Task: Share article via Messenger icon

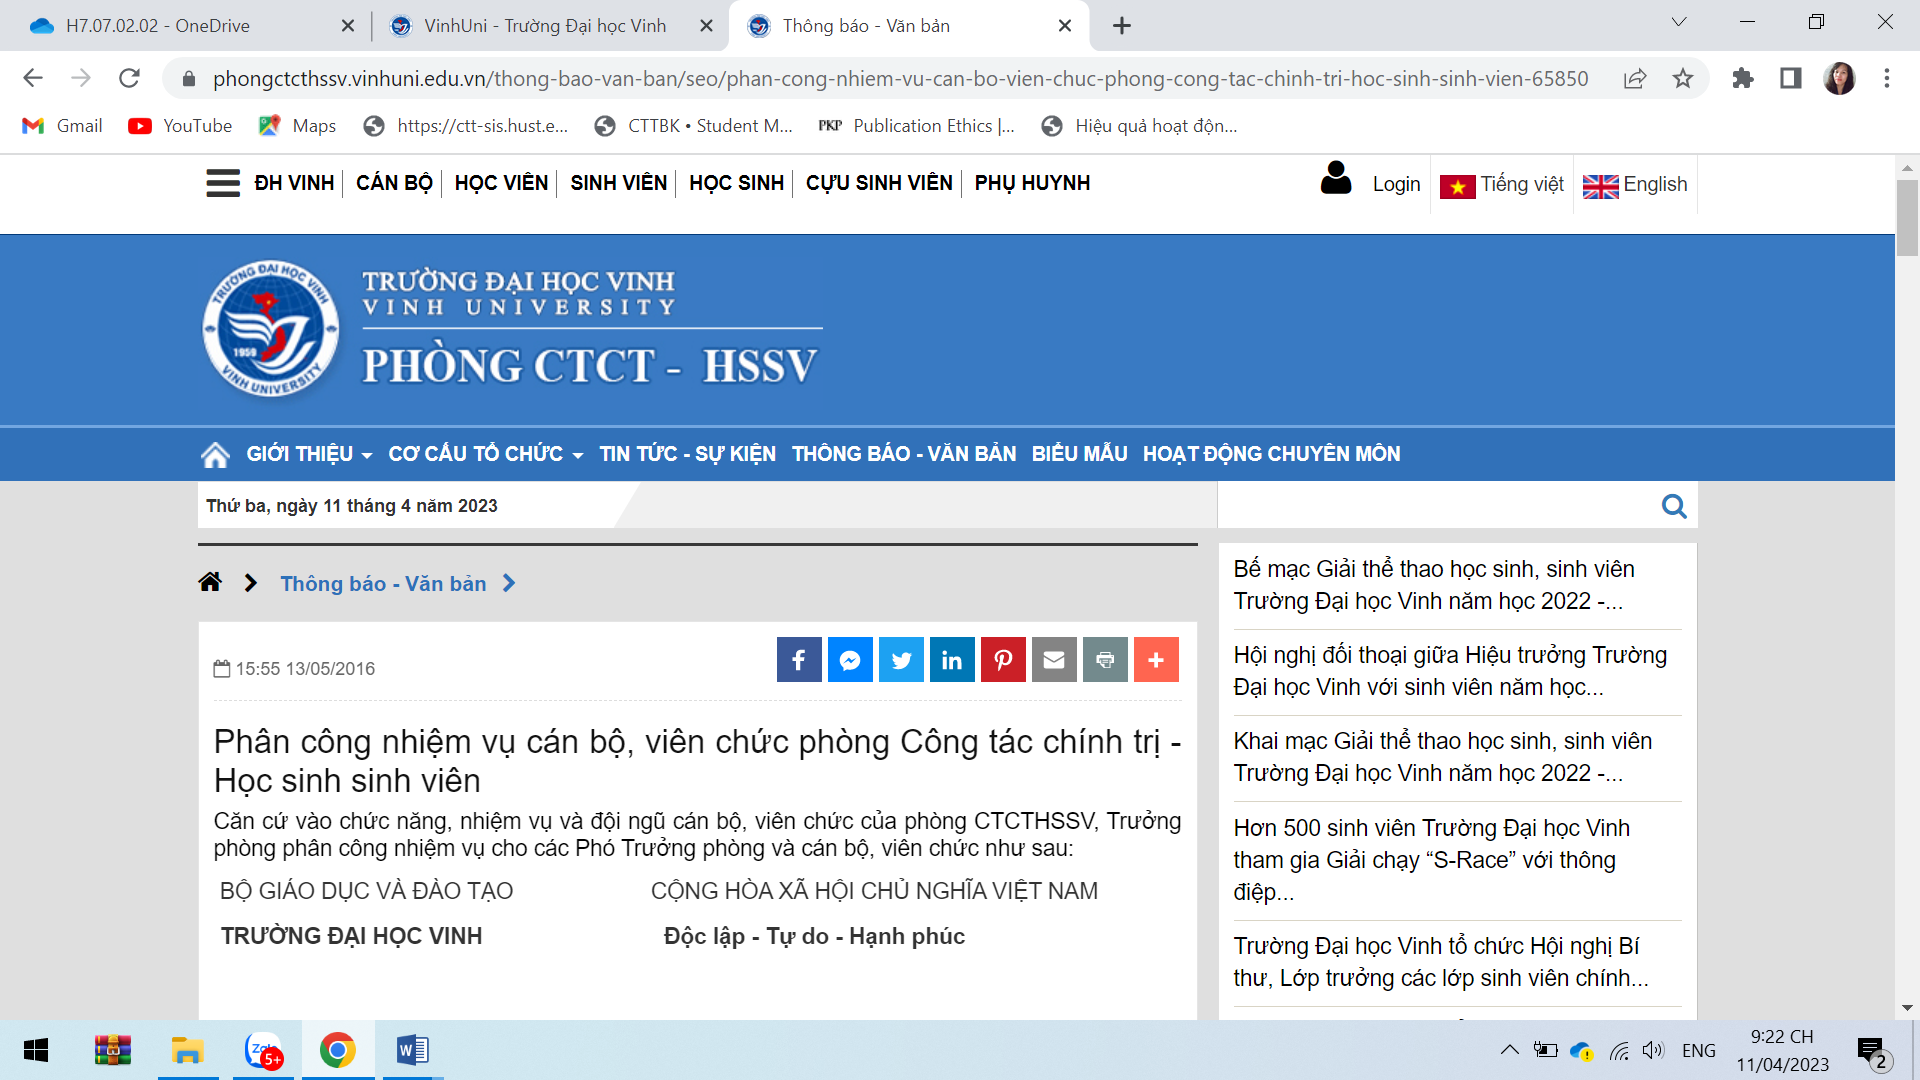Action: (850, 660)
